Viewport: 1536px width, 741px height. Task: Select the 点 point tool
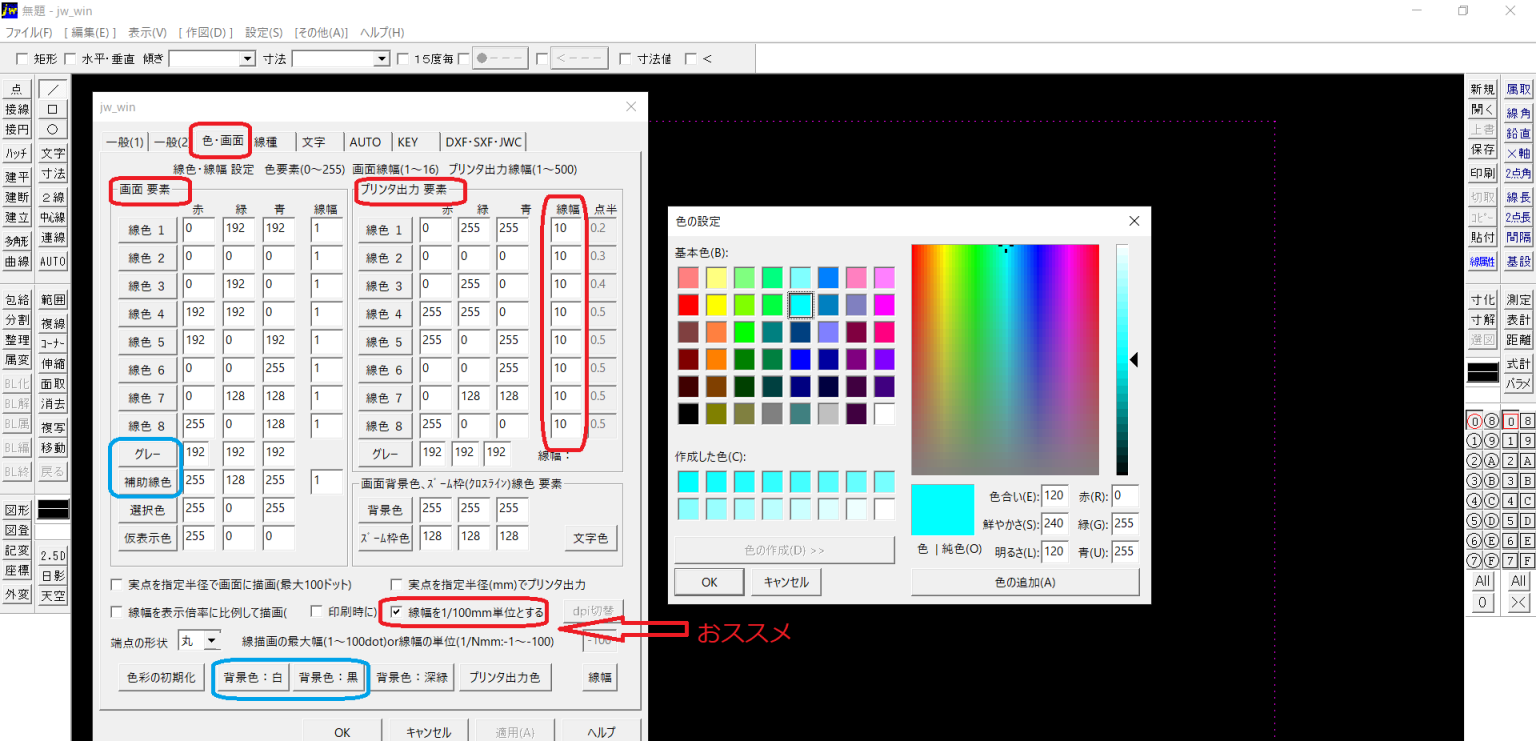click(x=17, y=89)
